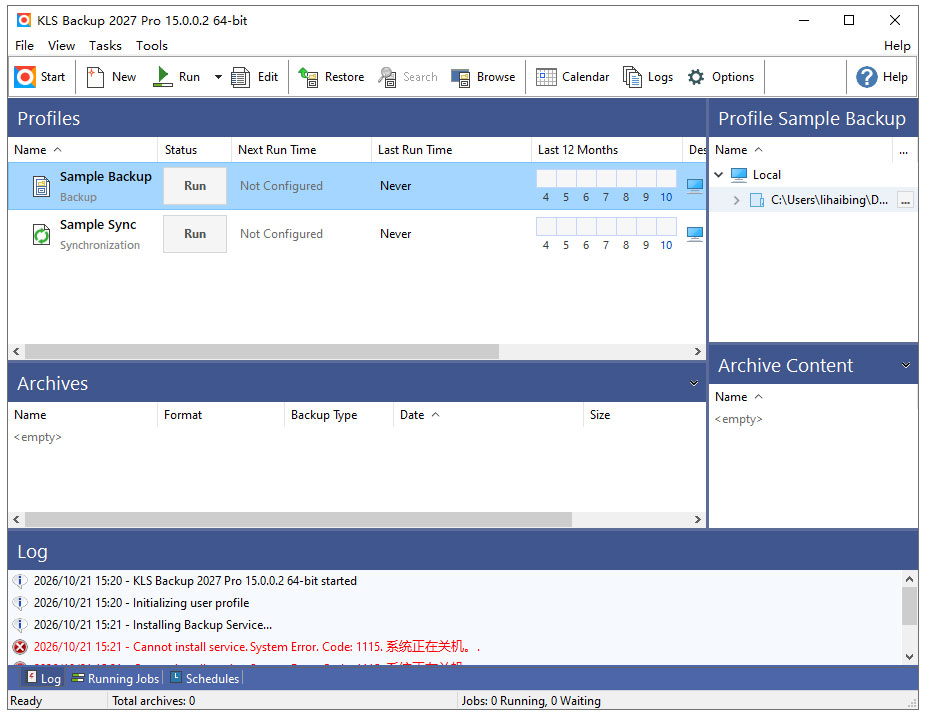Screen dimensions: 926x712
Task: Click Run button for Sample Sync
Action: pyautogui.click(x=195, y=234)
